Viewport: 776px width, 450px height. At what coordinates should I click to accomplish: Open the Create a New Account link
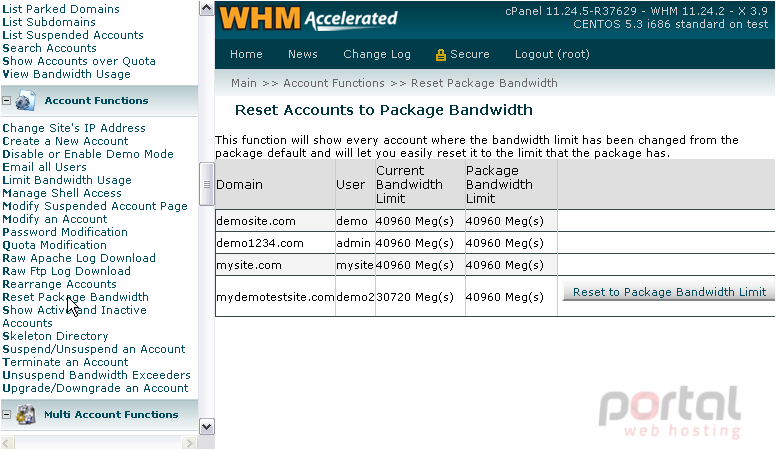[65, 141]
